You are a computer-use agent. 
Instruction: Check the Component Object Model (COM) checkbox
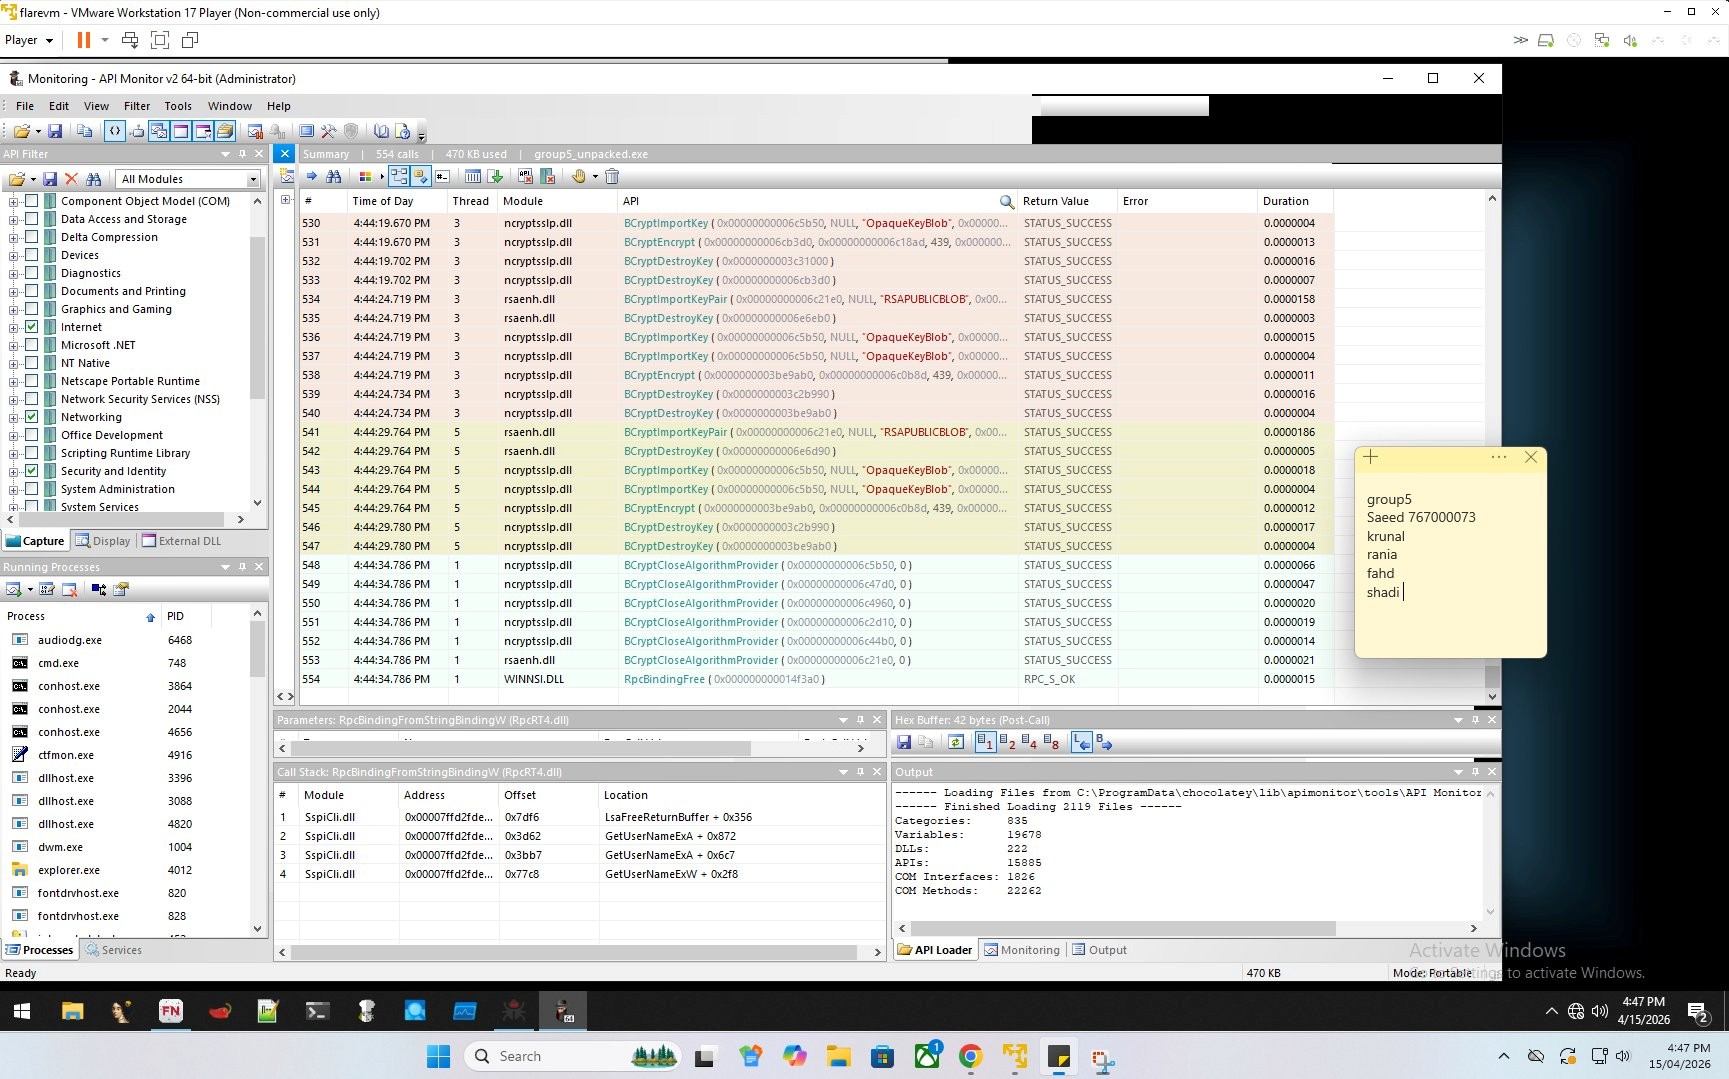[32, 201]
